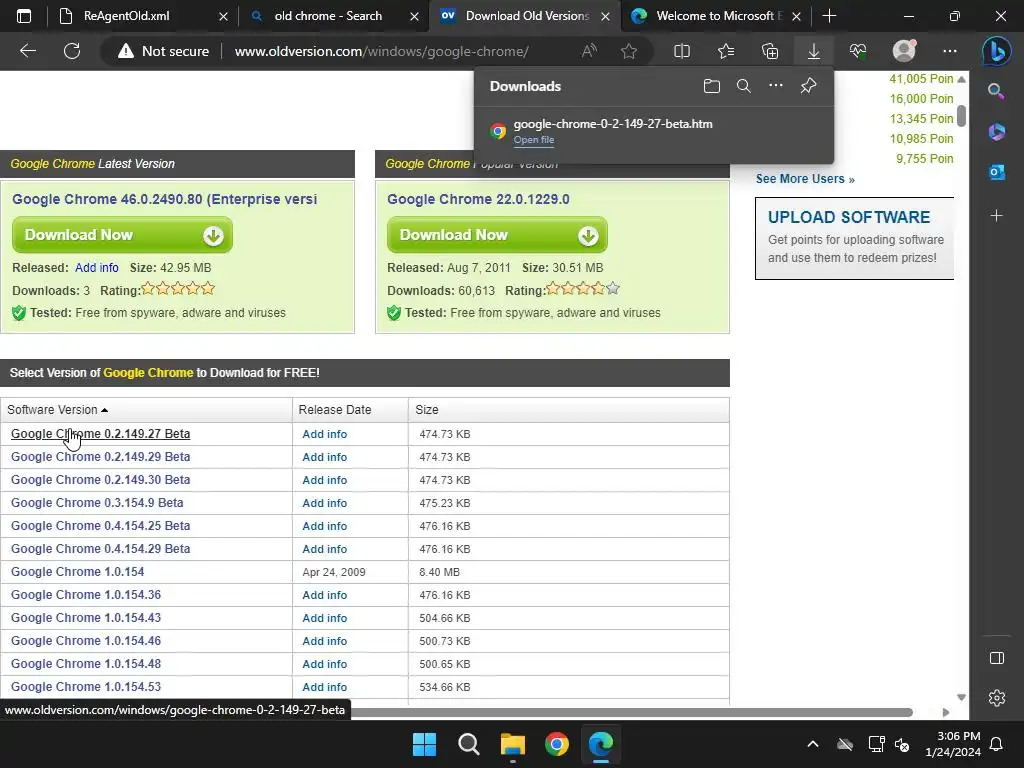Open the tab actions menu icon
This screenshot has height=768, width=1024.
point(24,16)
